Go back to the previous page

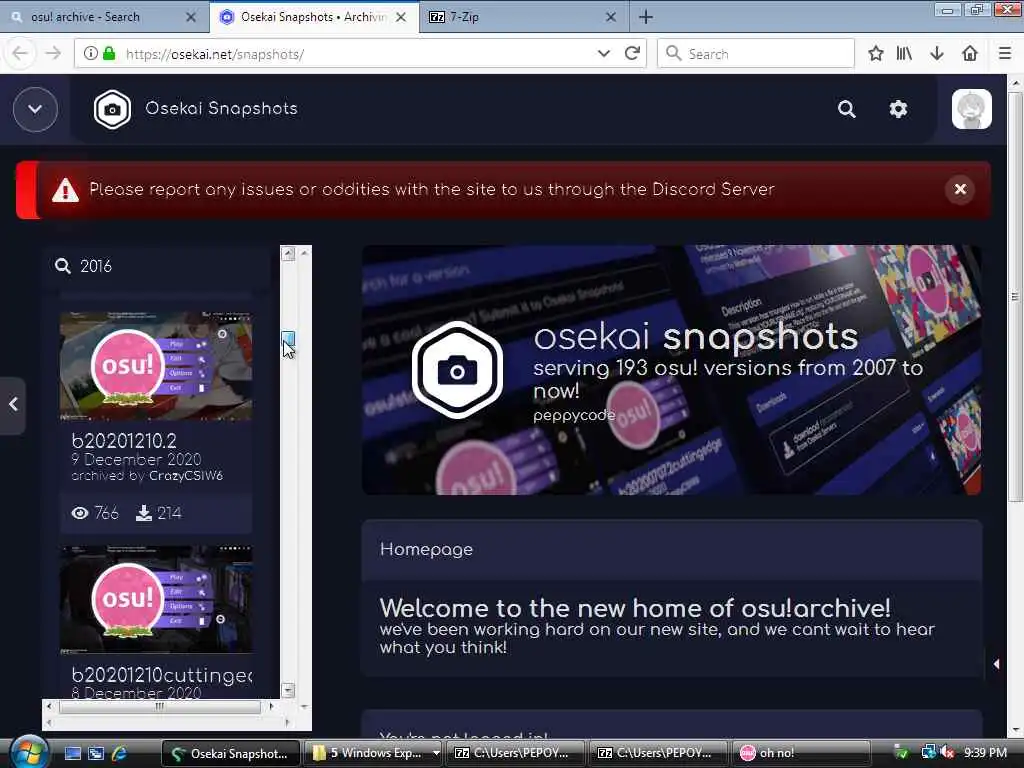[20, 54]
